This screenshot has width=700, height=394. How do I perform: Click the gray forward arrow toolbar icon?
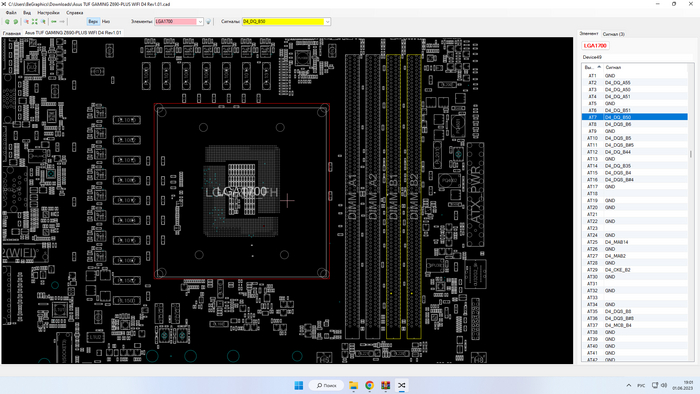click(x=62, y=21)
